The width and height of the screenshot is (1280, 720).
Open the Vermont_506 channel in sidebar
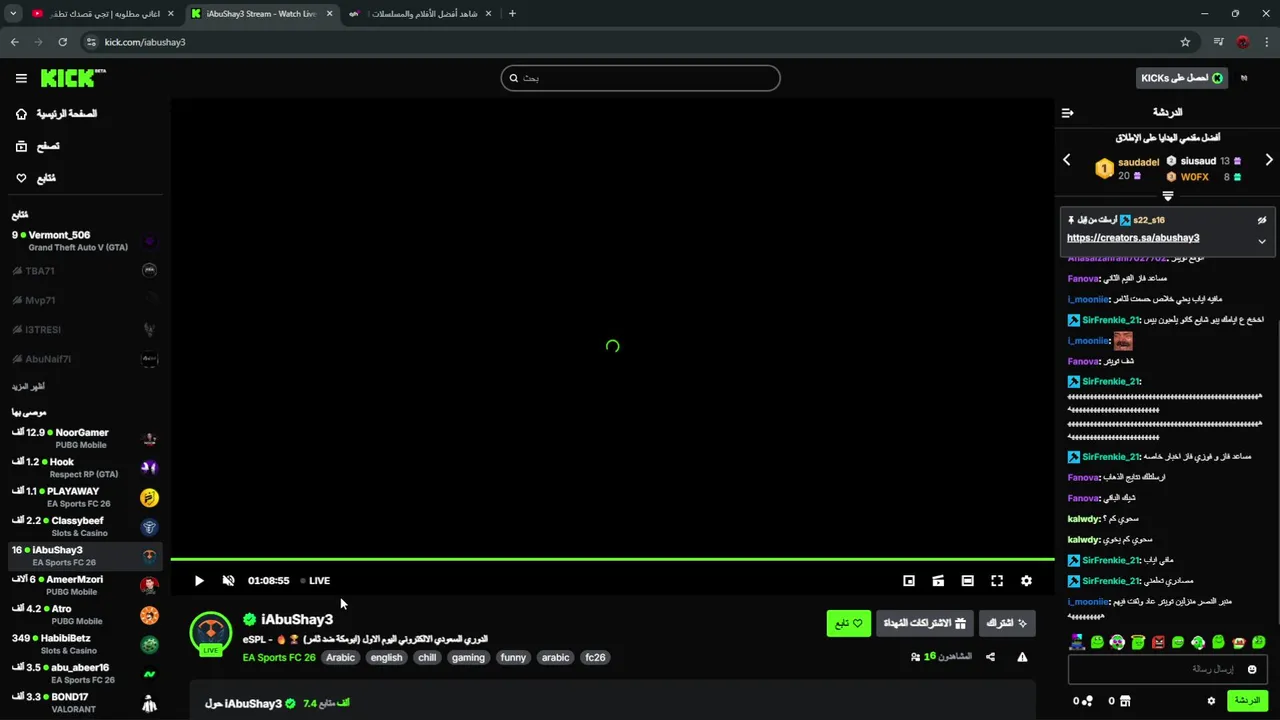point(84,241)
